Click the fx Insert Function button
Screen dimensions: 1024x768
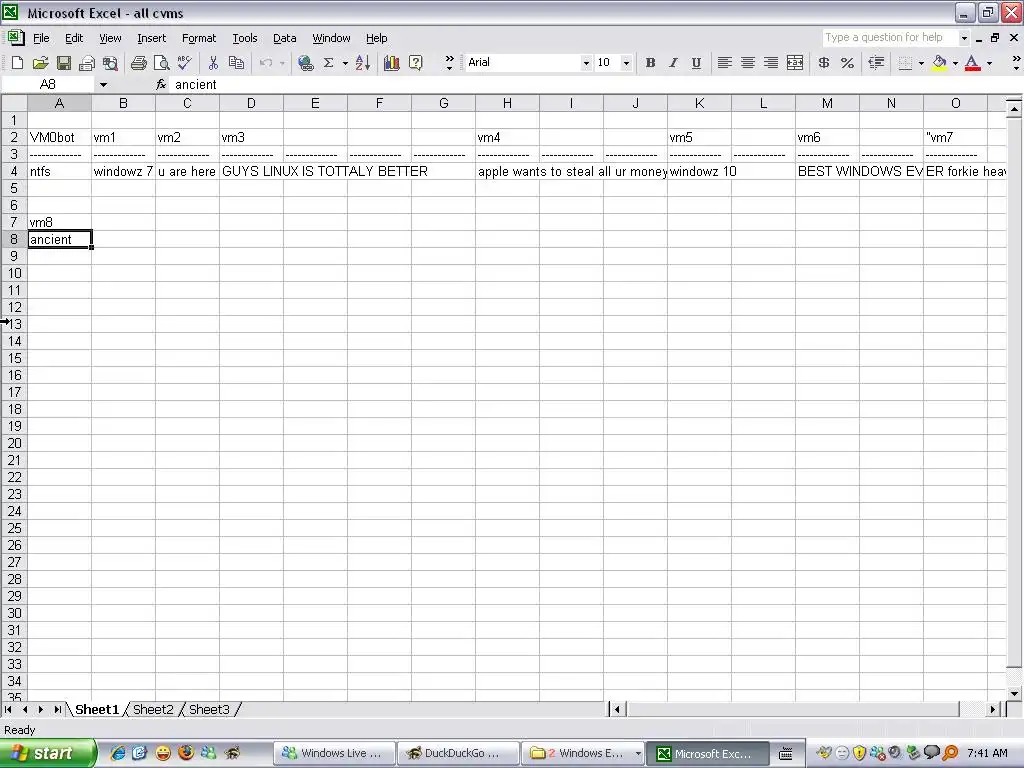tap(161, 84)
